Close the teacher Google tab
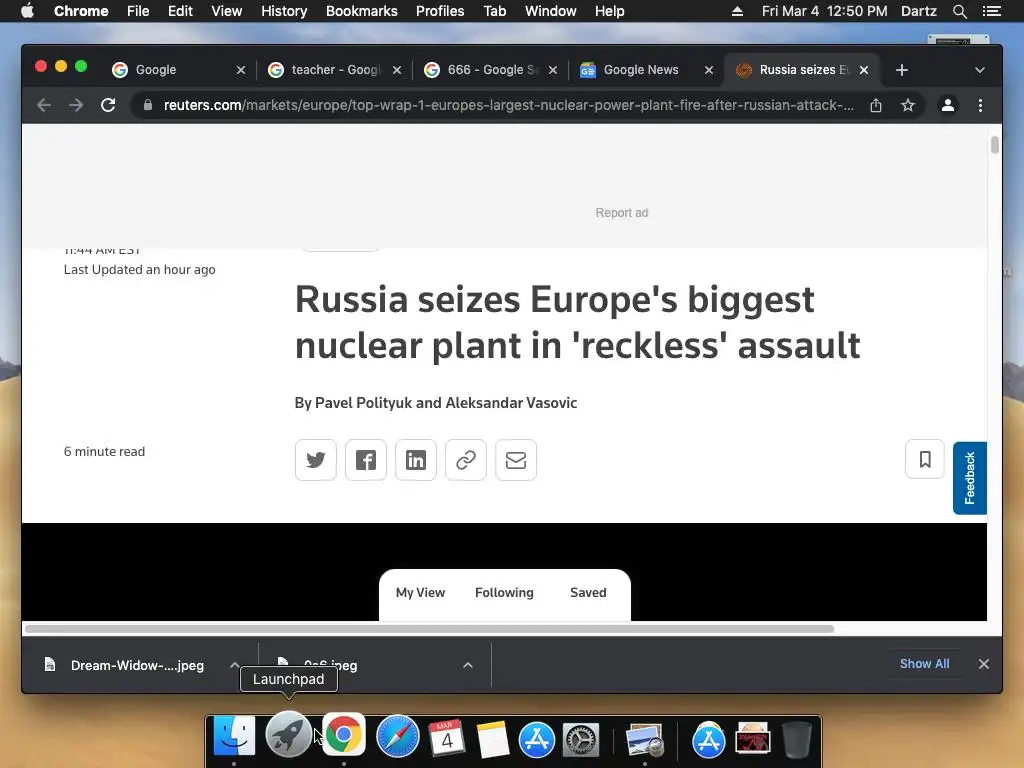1024x768 pixels. (x=396, y=70)
